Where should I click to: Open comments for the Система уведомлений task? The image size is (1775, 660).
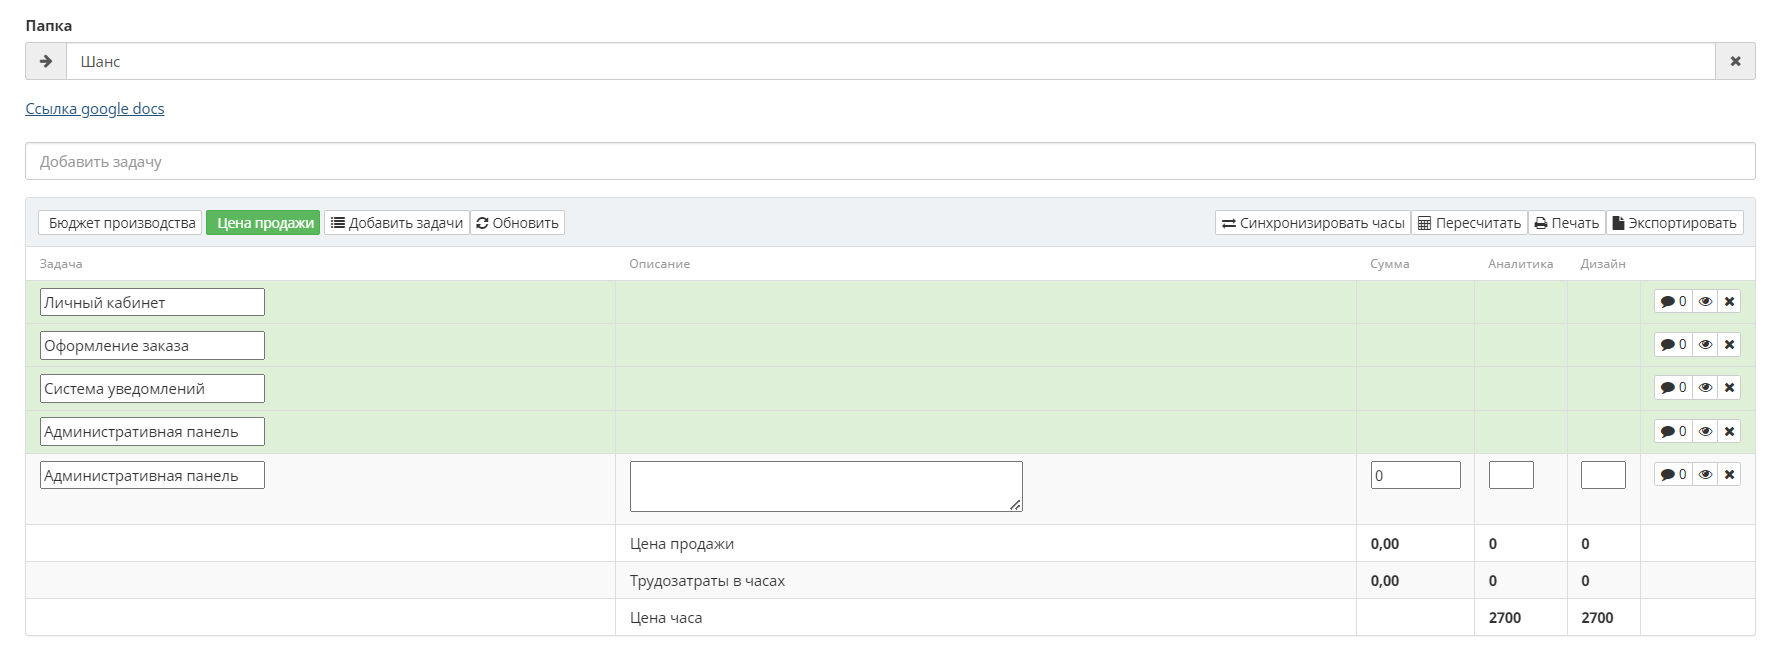tap(1673, 388)
